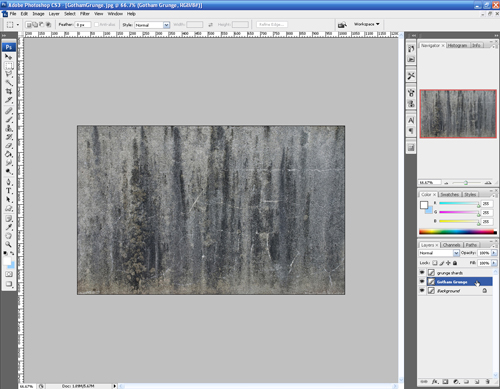Image resolution: width=500 pixels, height=389 pixels.
Task: Click the Navigator zoom slider
Action: point(466,183)
